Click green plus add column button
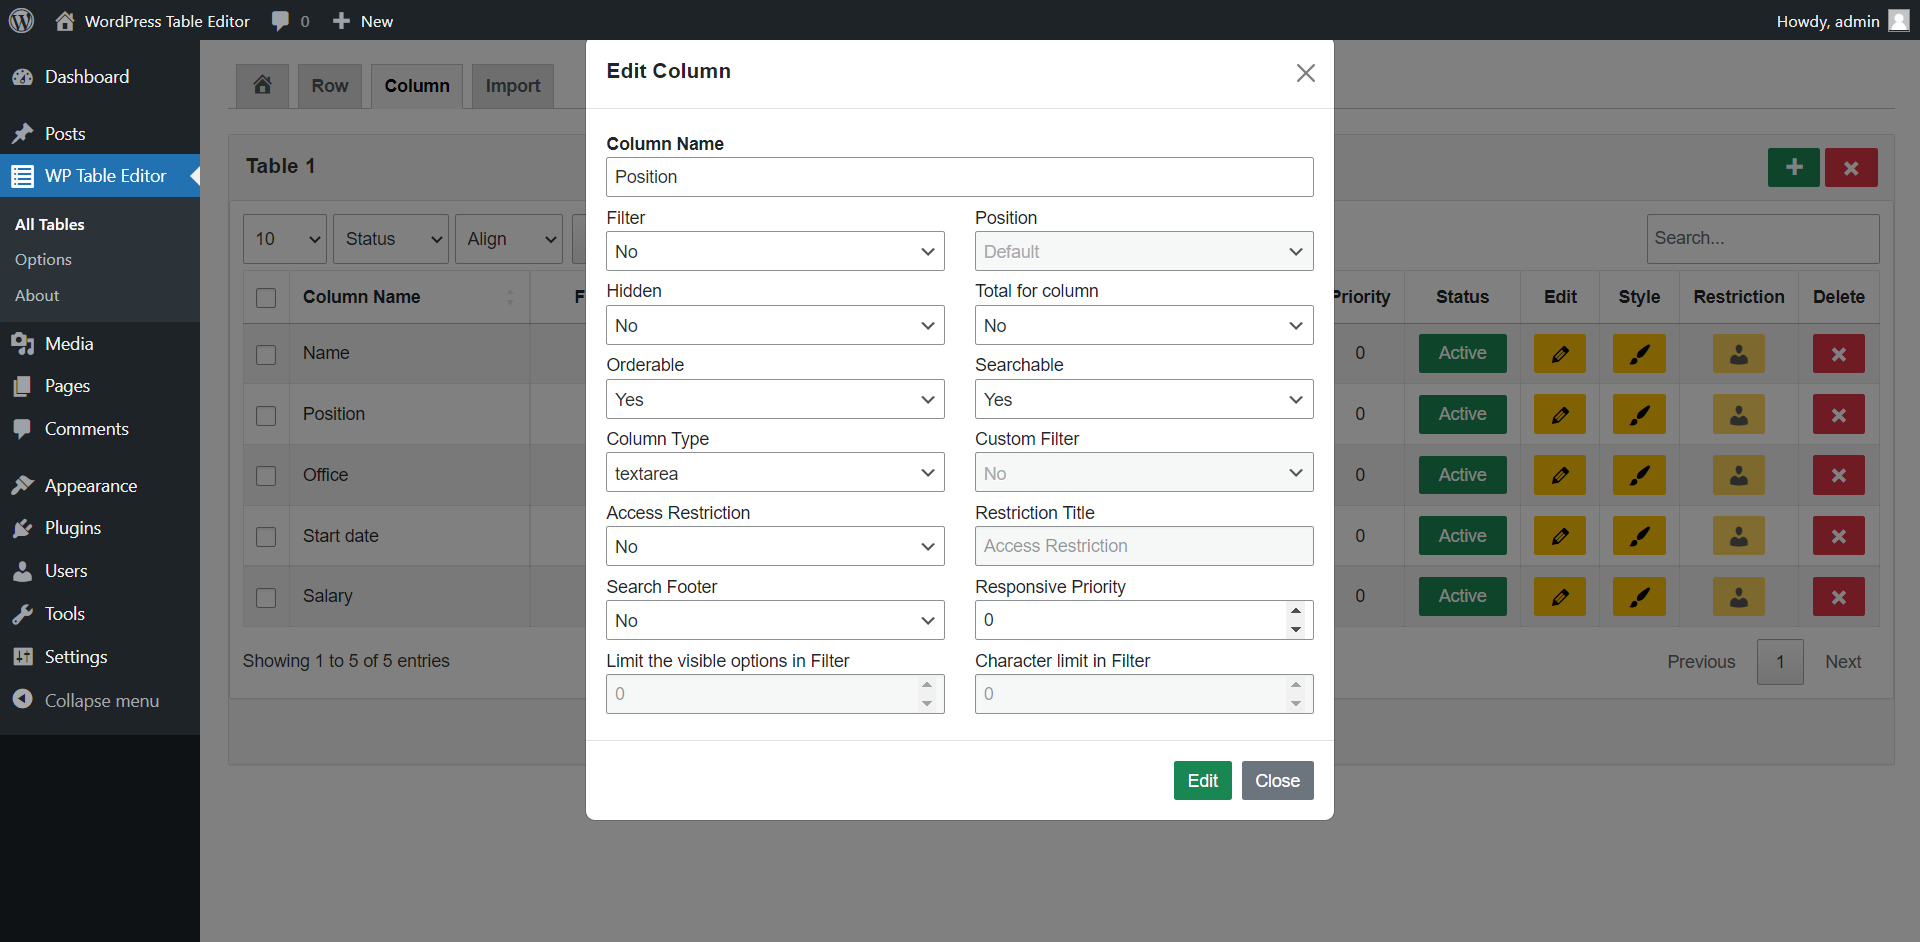This screenshot has height=942, width=1920. click(1793, 167)
